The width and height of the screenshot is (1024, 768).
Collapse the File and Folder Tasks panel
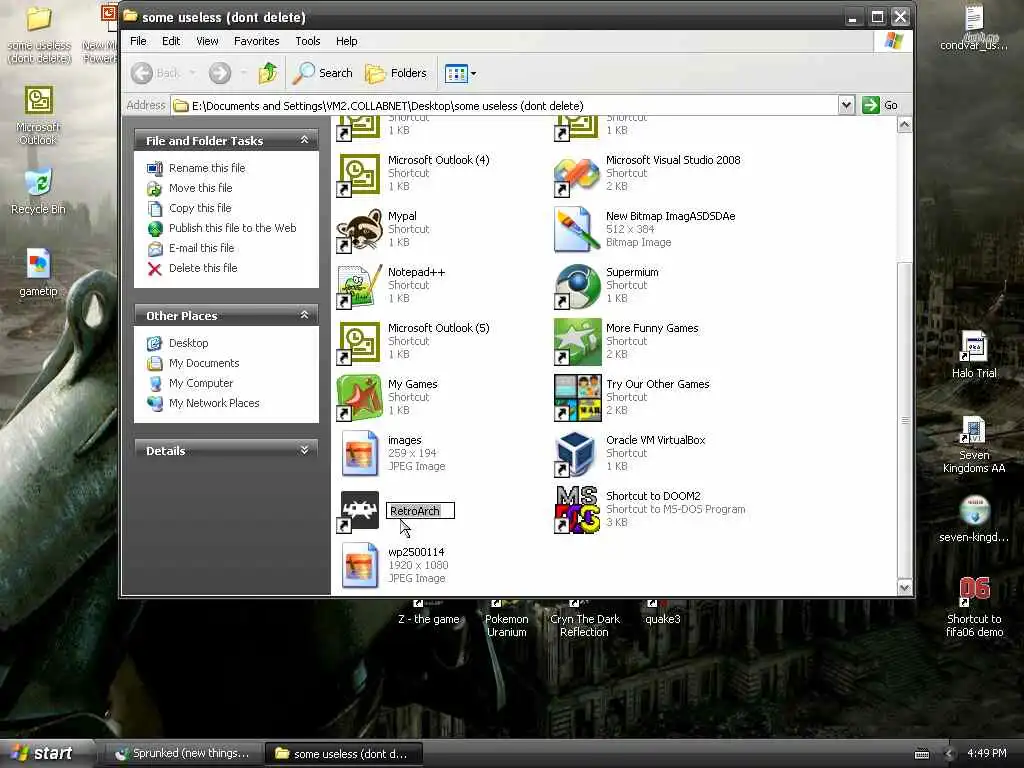click(x=304, y=140)
